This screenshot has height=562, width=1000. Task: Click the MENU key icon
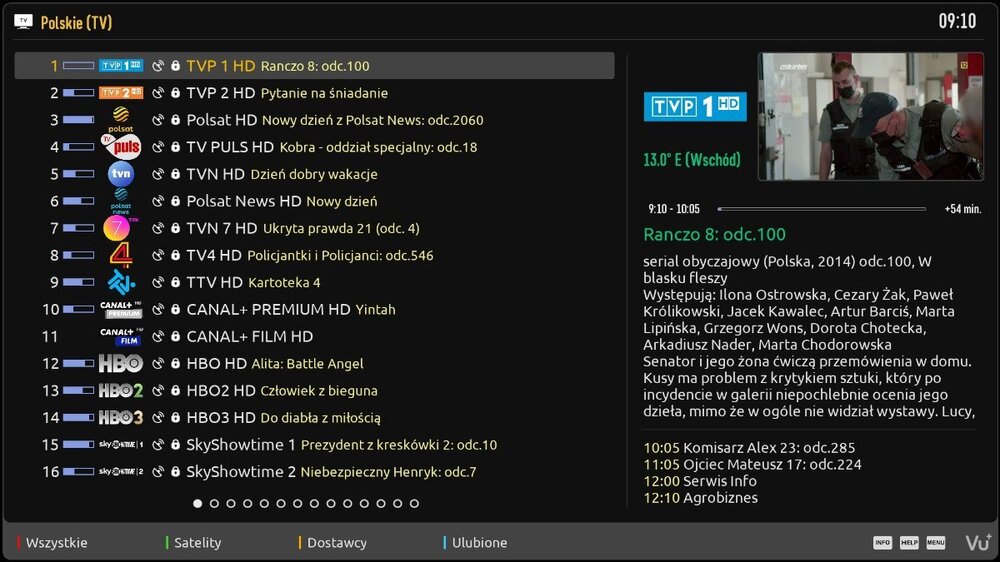tap(936, 542)
